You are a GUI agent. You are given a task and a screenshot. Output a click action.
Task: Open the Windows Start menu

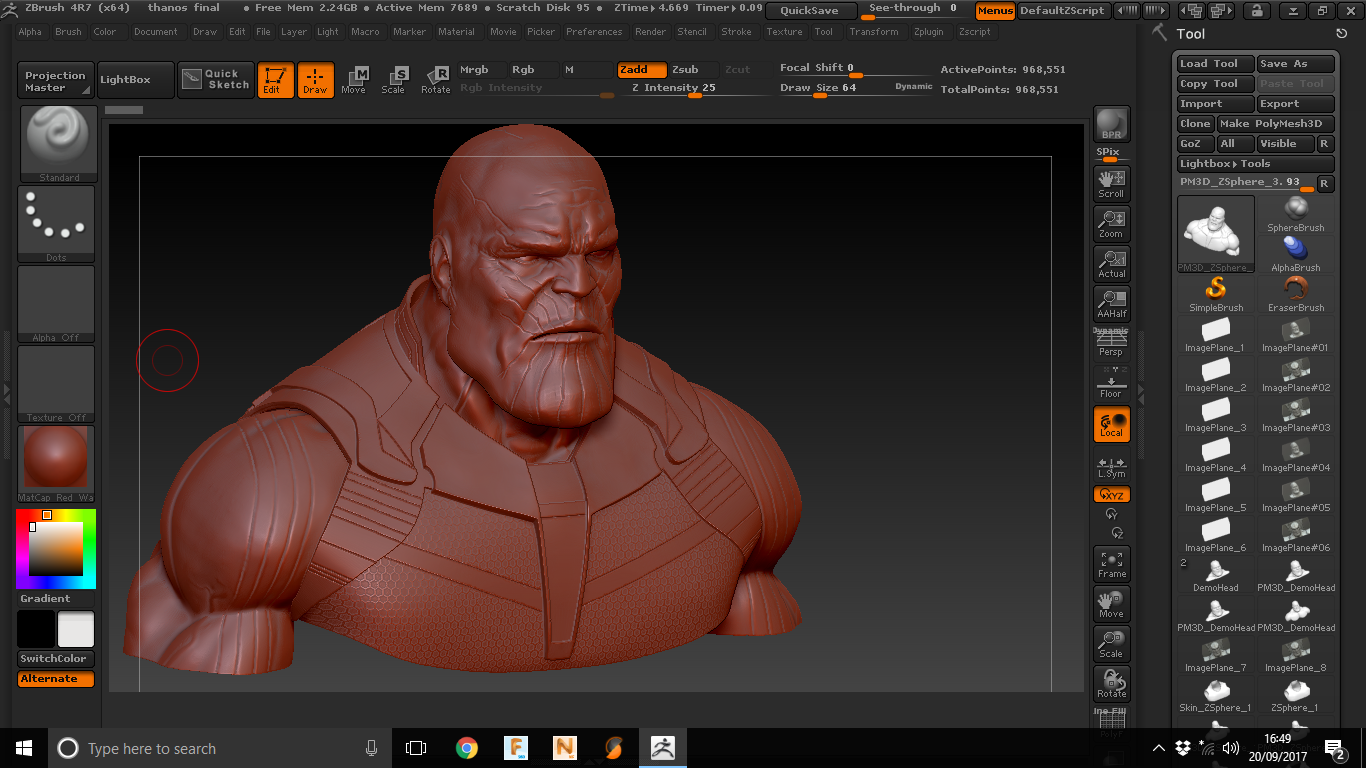23,748
